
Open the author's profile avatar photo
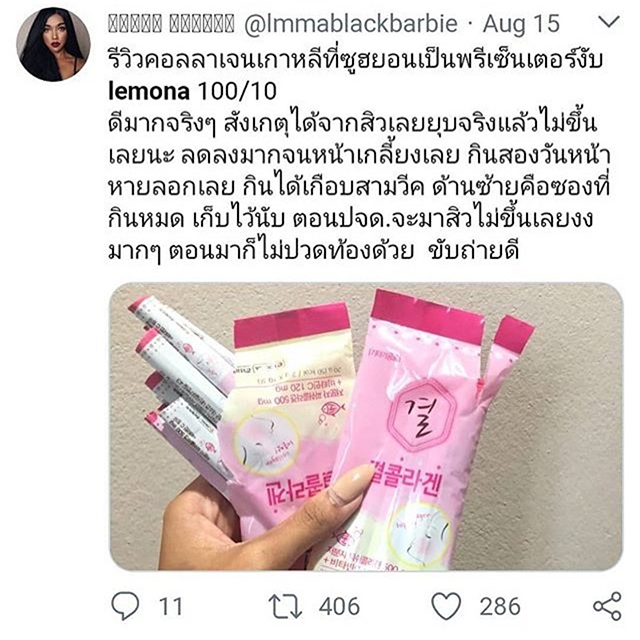coord(53,44)
